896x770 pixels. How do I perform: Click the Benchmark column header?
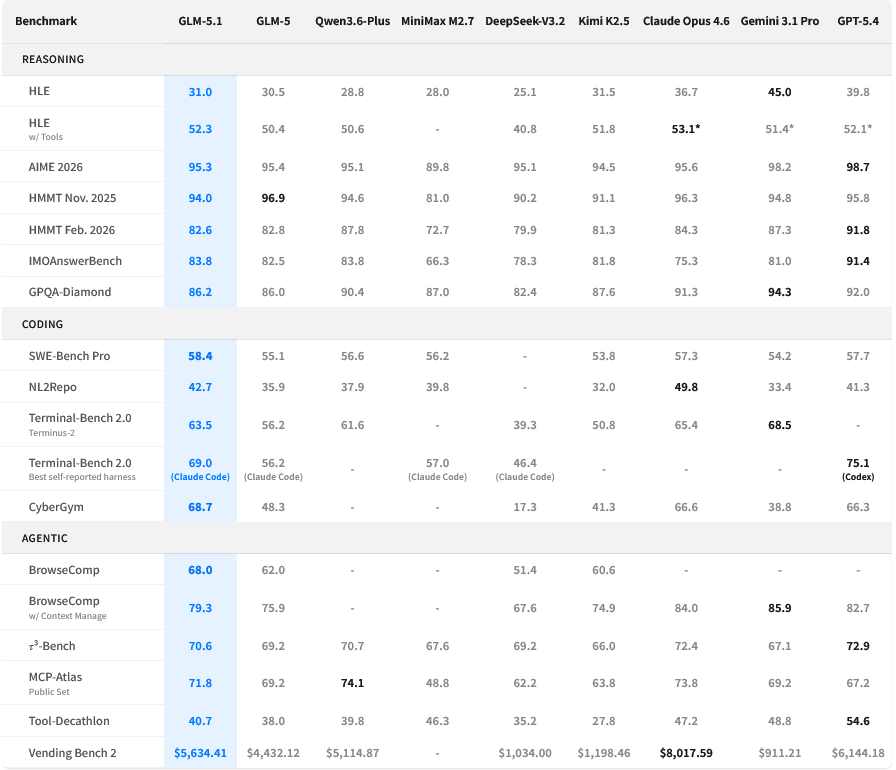(x=46, y=21)
